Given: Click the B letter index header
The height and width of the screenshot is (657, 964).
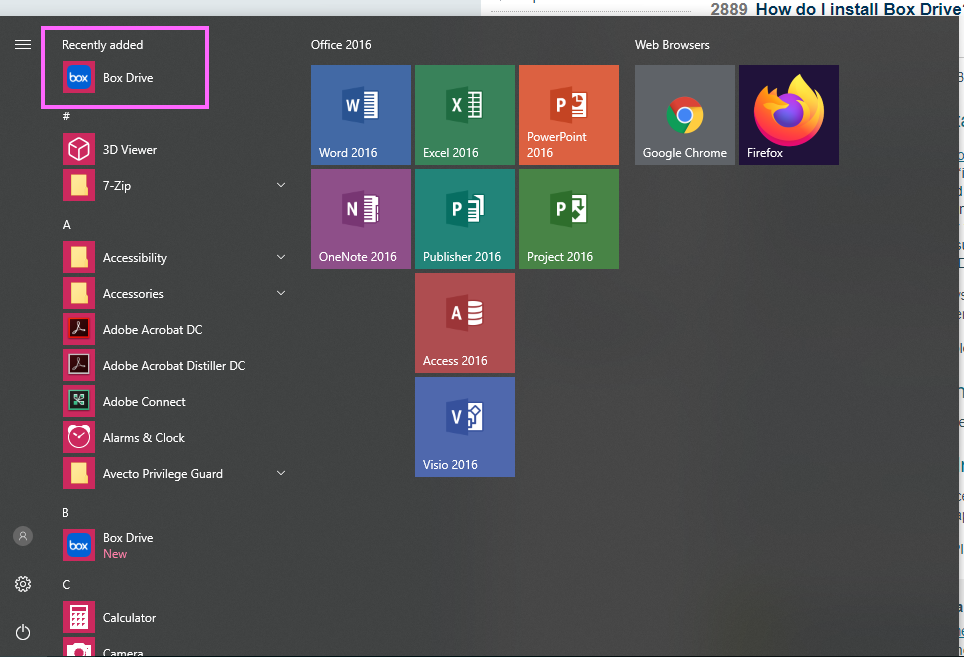Looking at the screenshot, I should [x=65, y=513].
